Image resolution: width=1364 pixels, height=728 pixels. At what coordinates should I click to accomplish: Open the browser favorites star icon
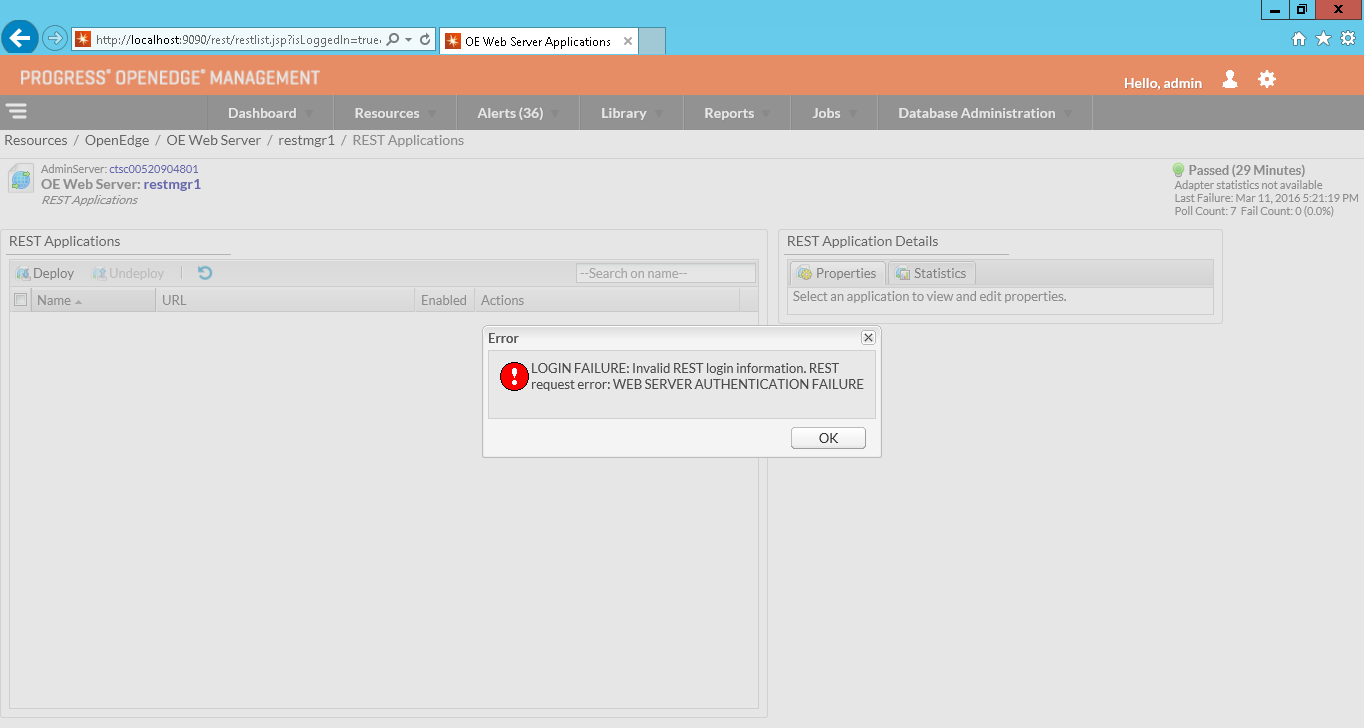pos(1323,39)
